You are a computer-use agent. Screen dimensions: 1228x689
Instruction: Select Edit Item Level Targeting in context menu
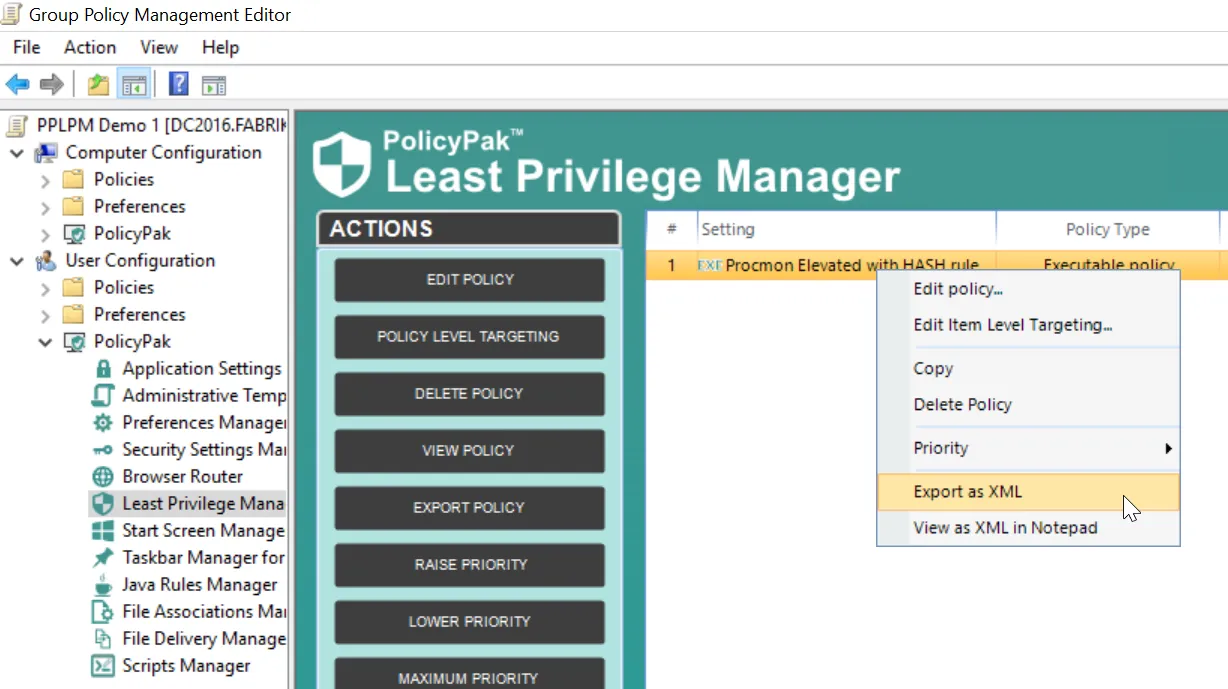[x=1012, y=325]
